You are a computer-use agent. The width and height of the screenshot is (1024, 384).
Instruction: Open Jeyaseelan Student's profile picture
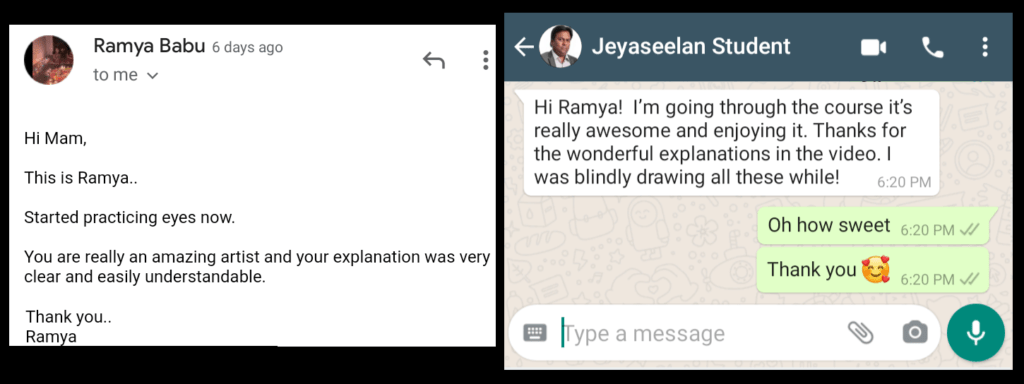[560, 47]
